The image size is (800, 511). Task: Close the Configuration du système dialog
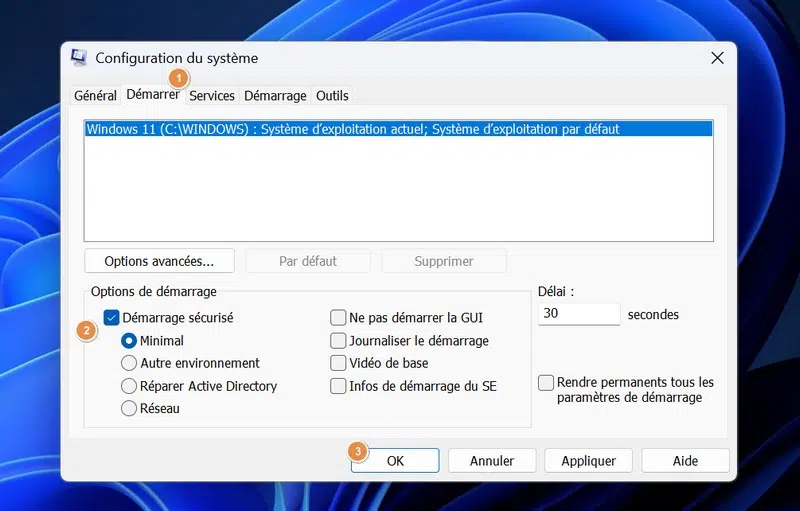717,58
